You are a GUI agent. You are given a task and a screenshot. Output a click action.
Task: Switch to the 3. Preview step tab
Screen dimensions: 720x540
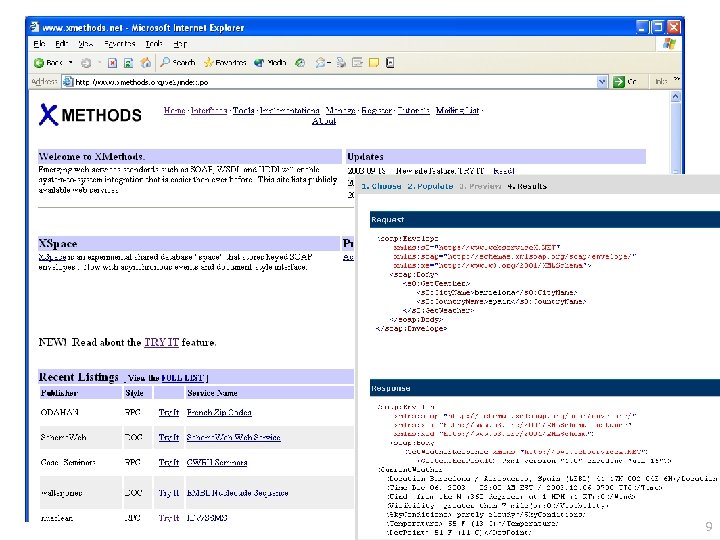click(480, 186)
